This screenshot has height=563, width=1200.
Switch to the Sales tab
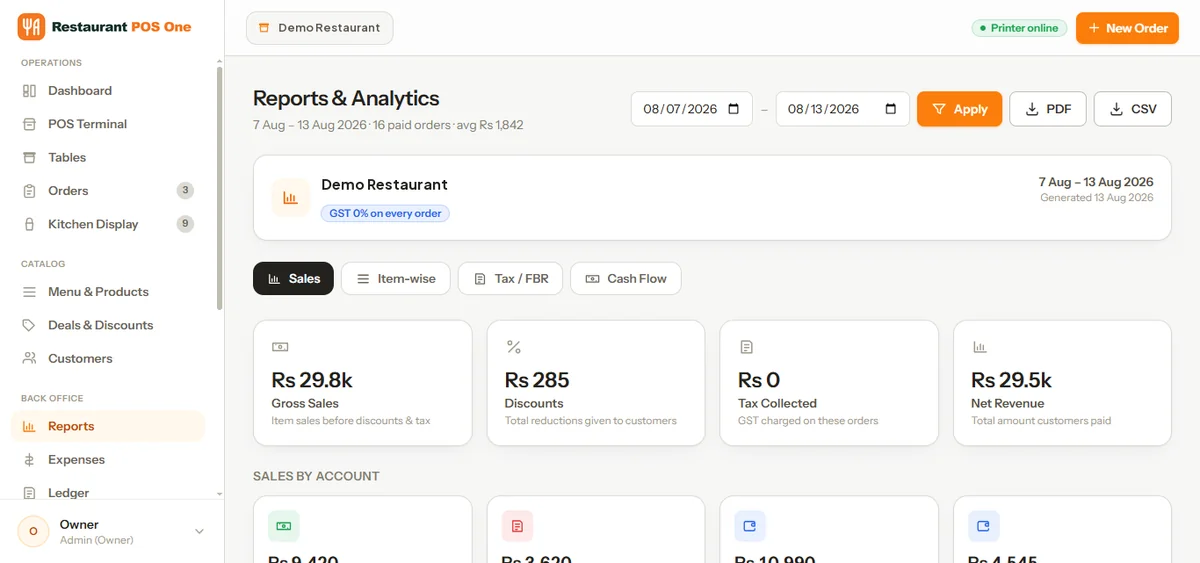coord(293,278)
